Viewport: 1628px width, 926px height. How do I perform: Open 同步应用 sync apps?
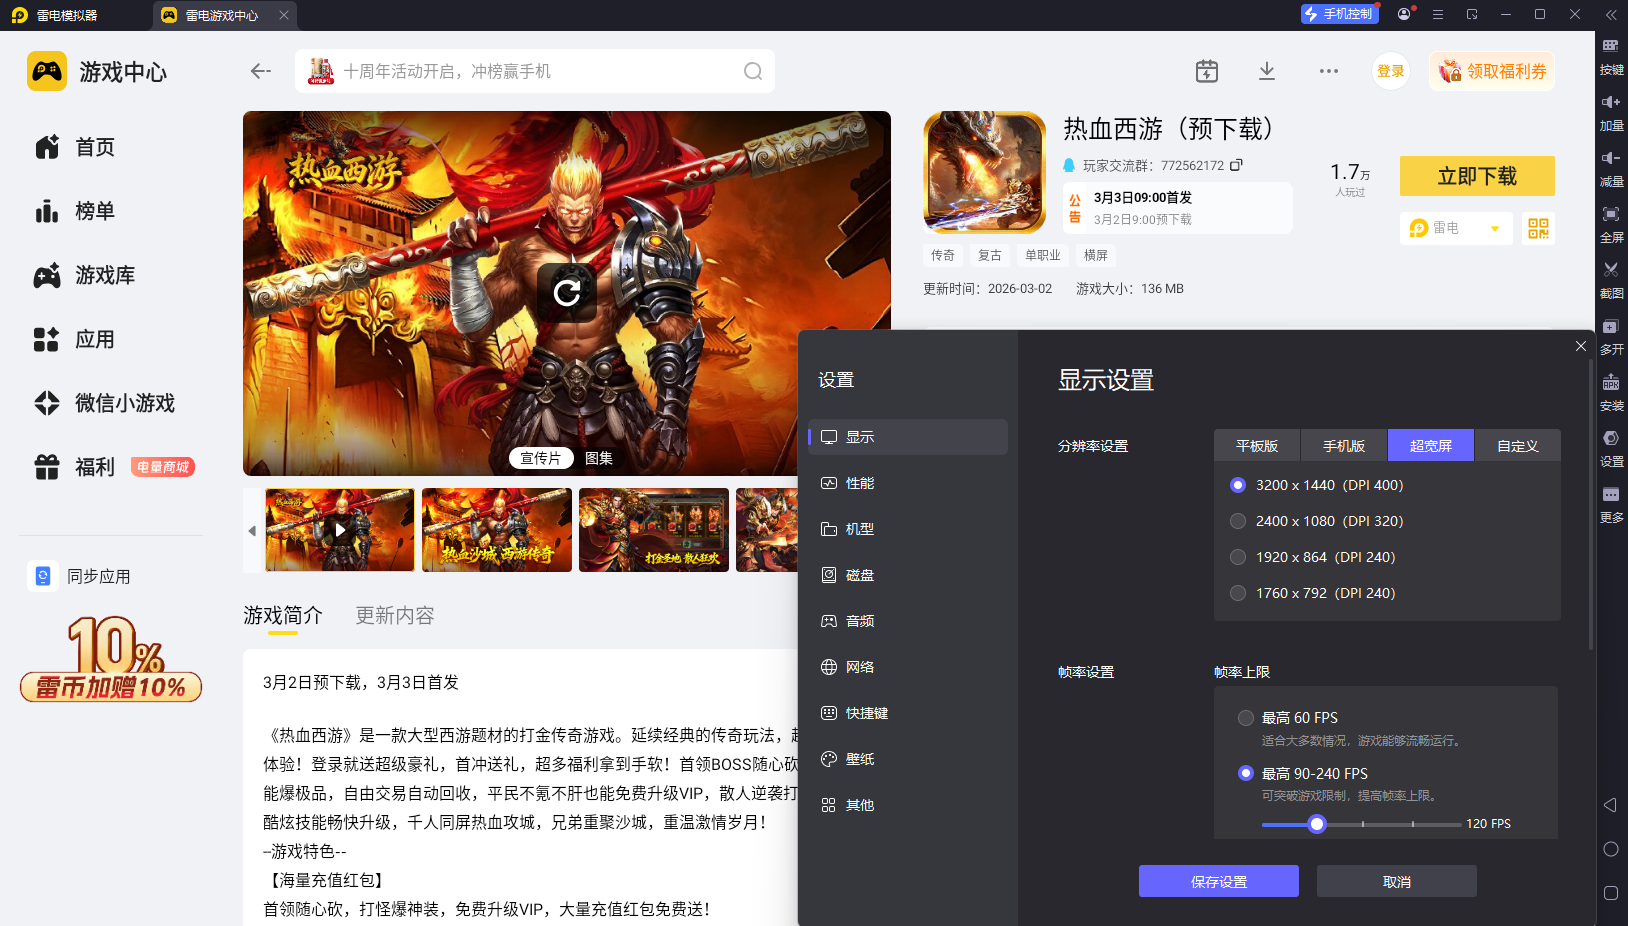pos(80,576)
